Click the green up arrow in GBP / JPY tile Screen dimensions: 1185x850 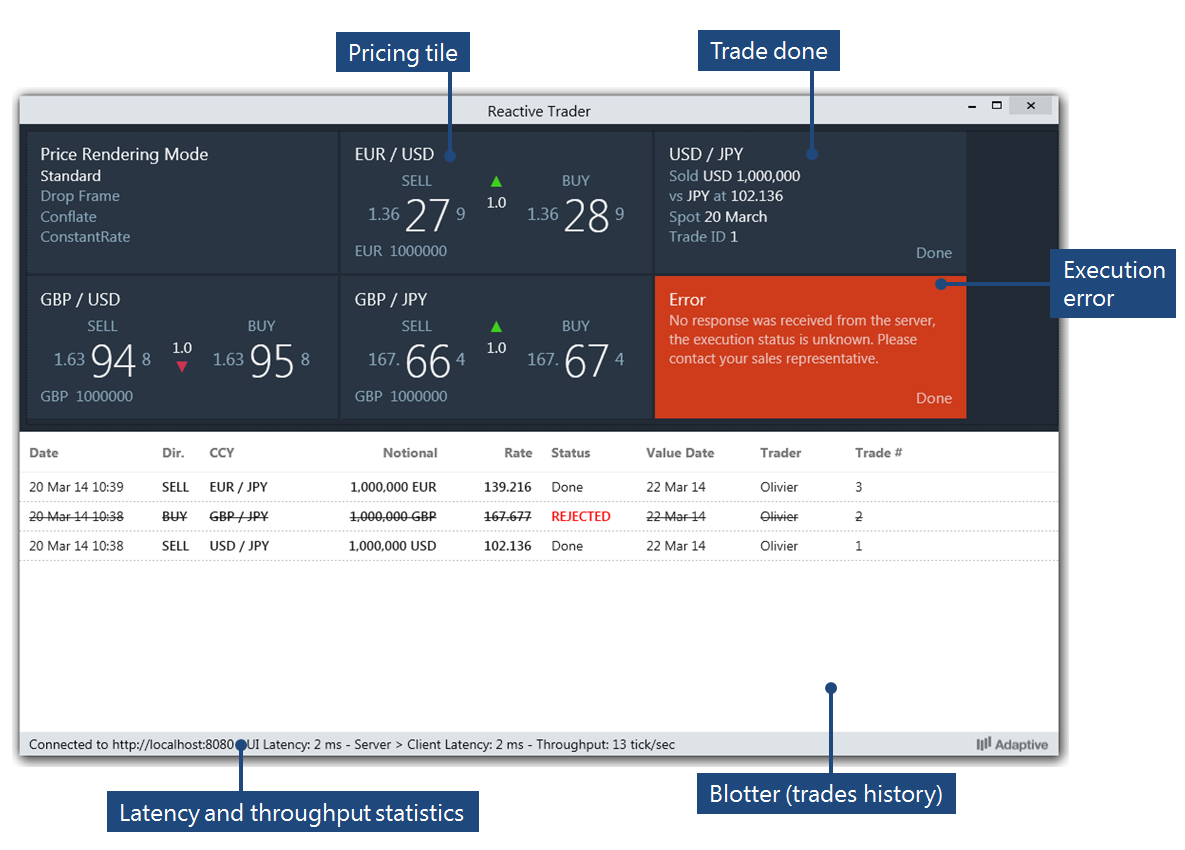pyautogui.click(x=497, y=326)
